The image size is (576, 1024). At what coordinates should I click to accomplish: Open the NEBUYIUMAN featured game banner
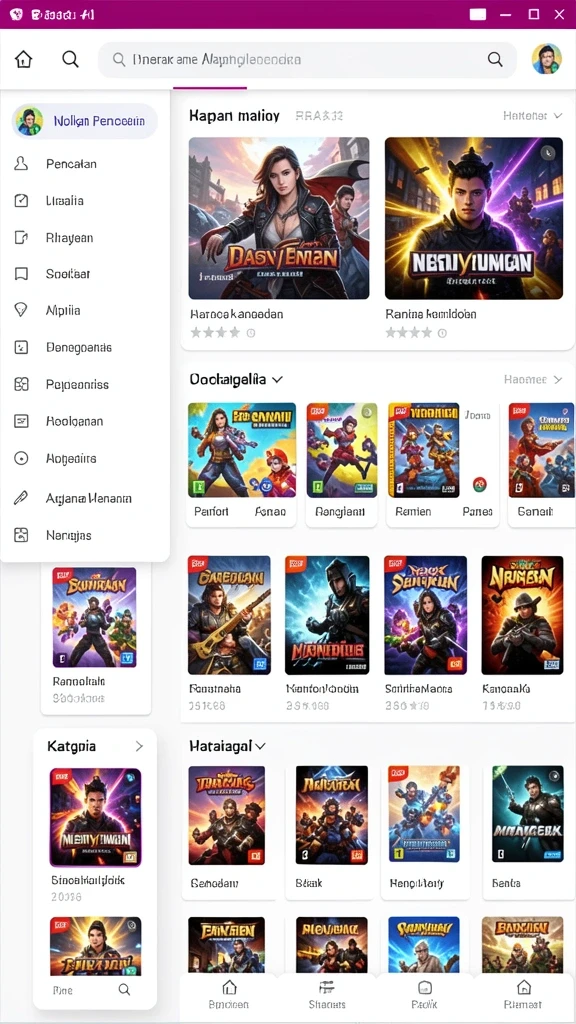[x=474, y=218]
